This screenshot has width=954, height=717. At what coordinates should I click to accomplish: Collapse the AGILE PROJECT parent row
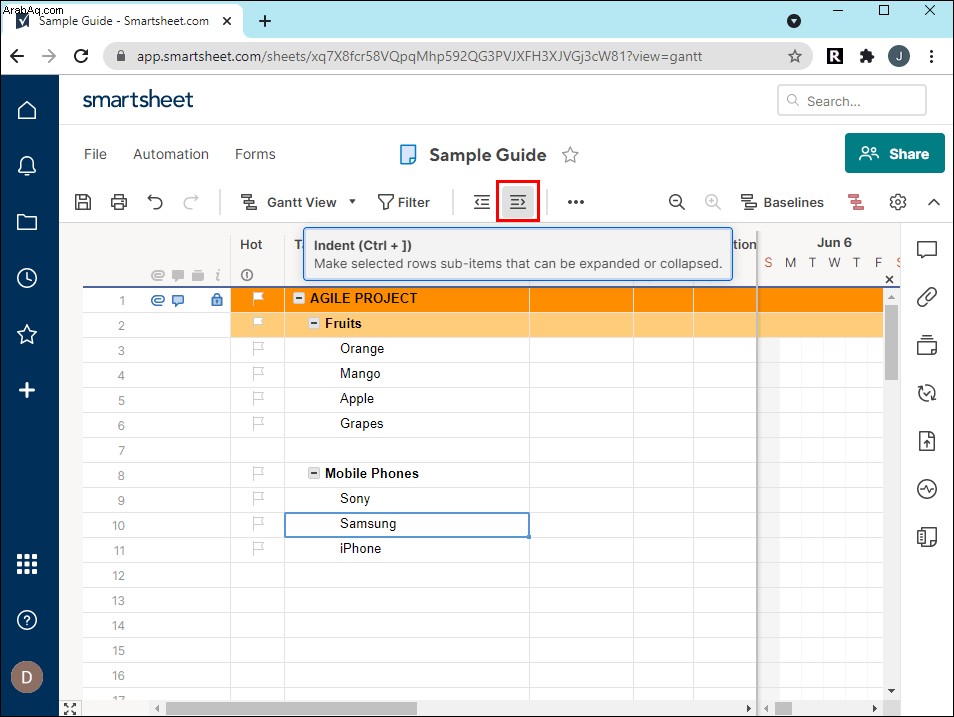(299, 298)
